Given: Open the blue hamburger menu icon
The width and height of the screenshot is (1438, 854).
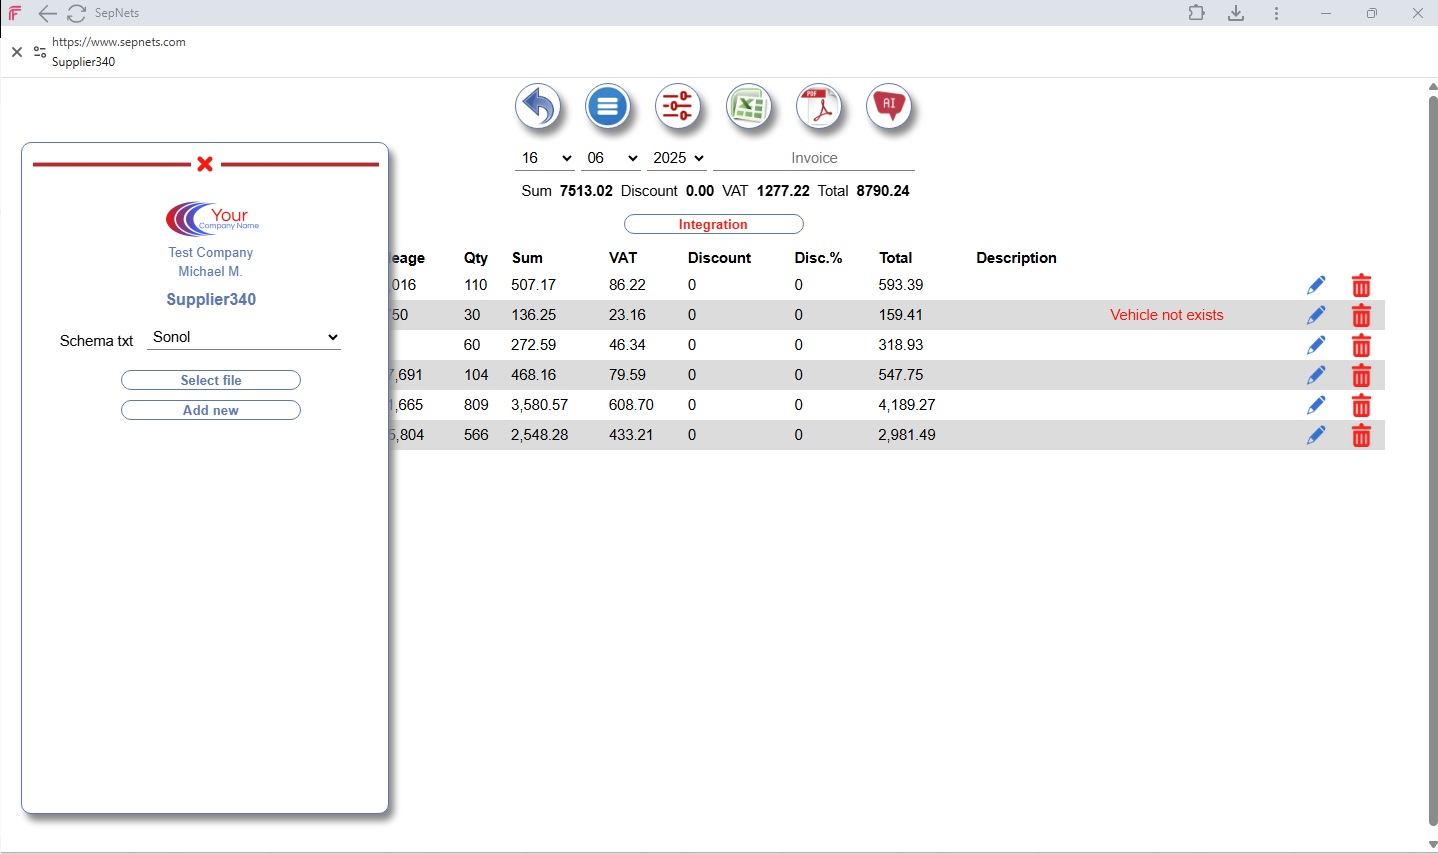Looking at the screenshot, I should 608,105.
